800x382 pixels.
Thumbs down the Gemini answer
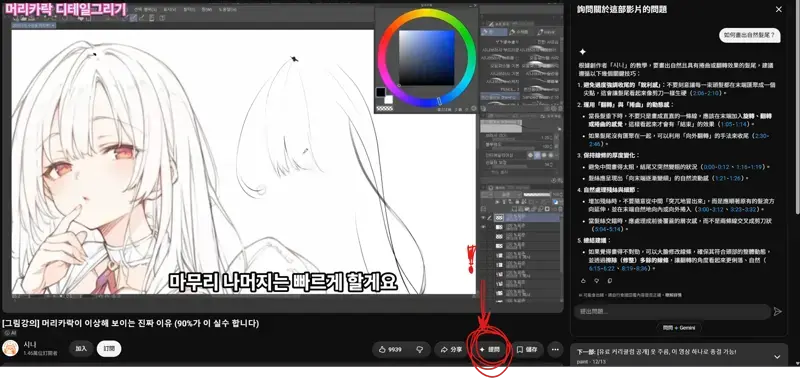tap(596, 281)
